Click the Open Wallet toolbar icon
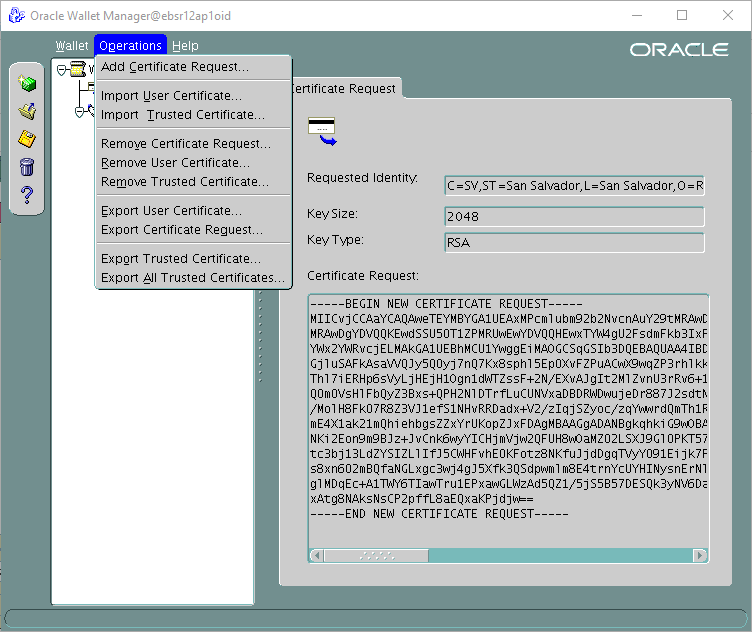This screenshot has width=752, height=632. coord(27,111)
